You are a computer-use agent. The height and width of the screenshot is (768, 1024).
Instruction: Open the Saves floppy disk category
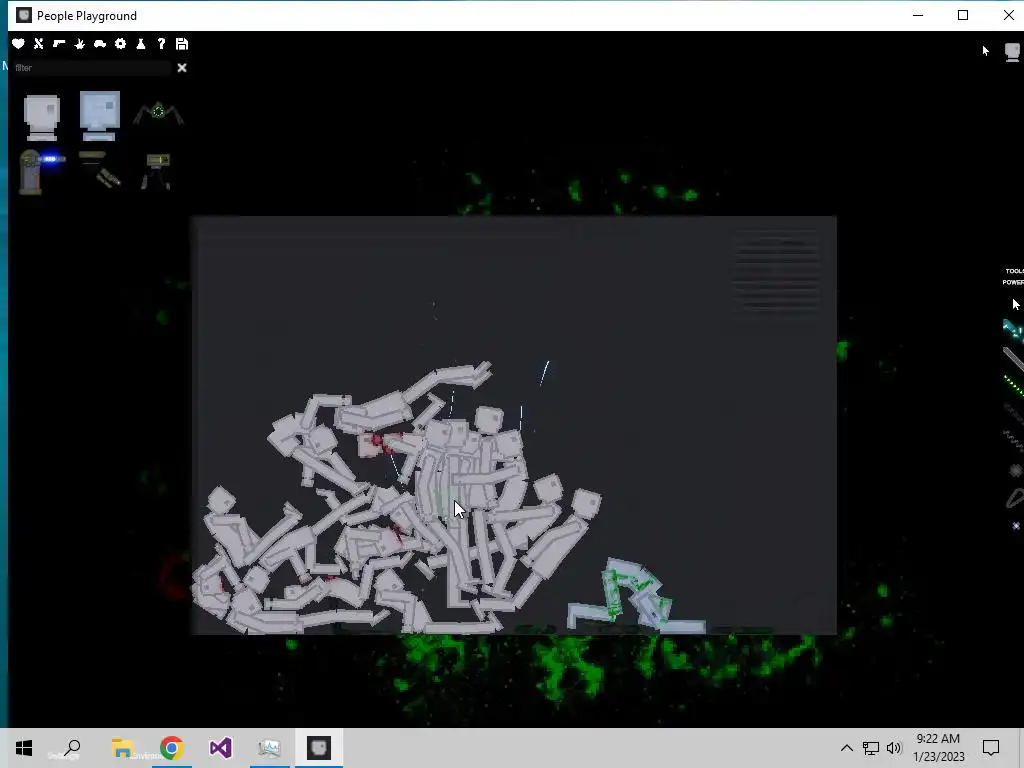coord(182,44)
